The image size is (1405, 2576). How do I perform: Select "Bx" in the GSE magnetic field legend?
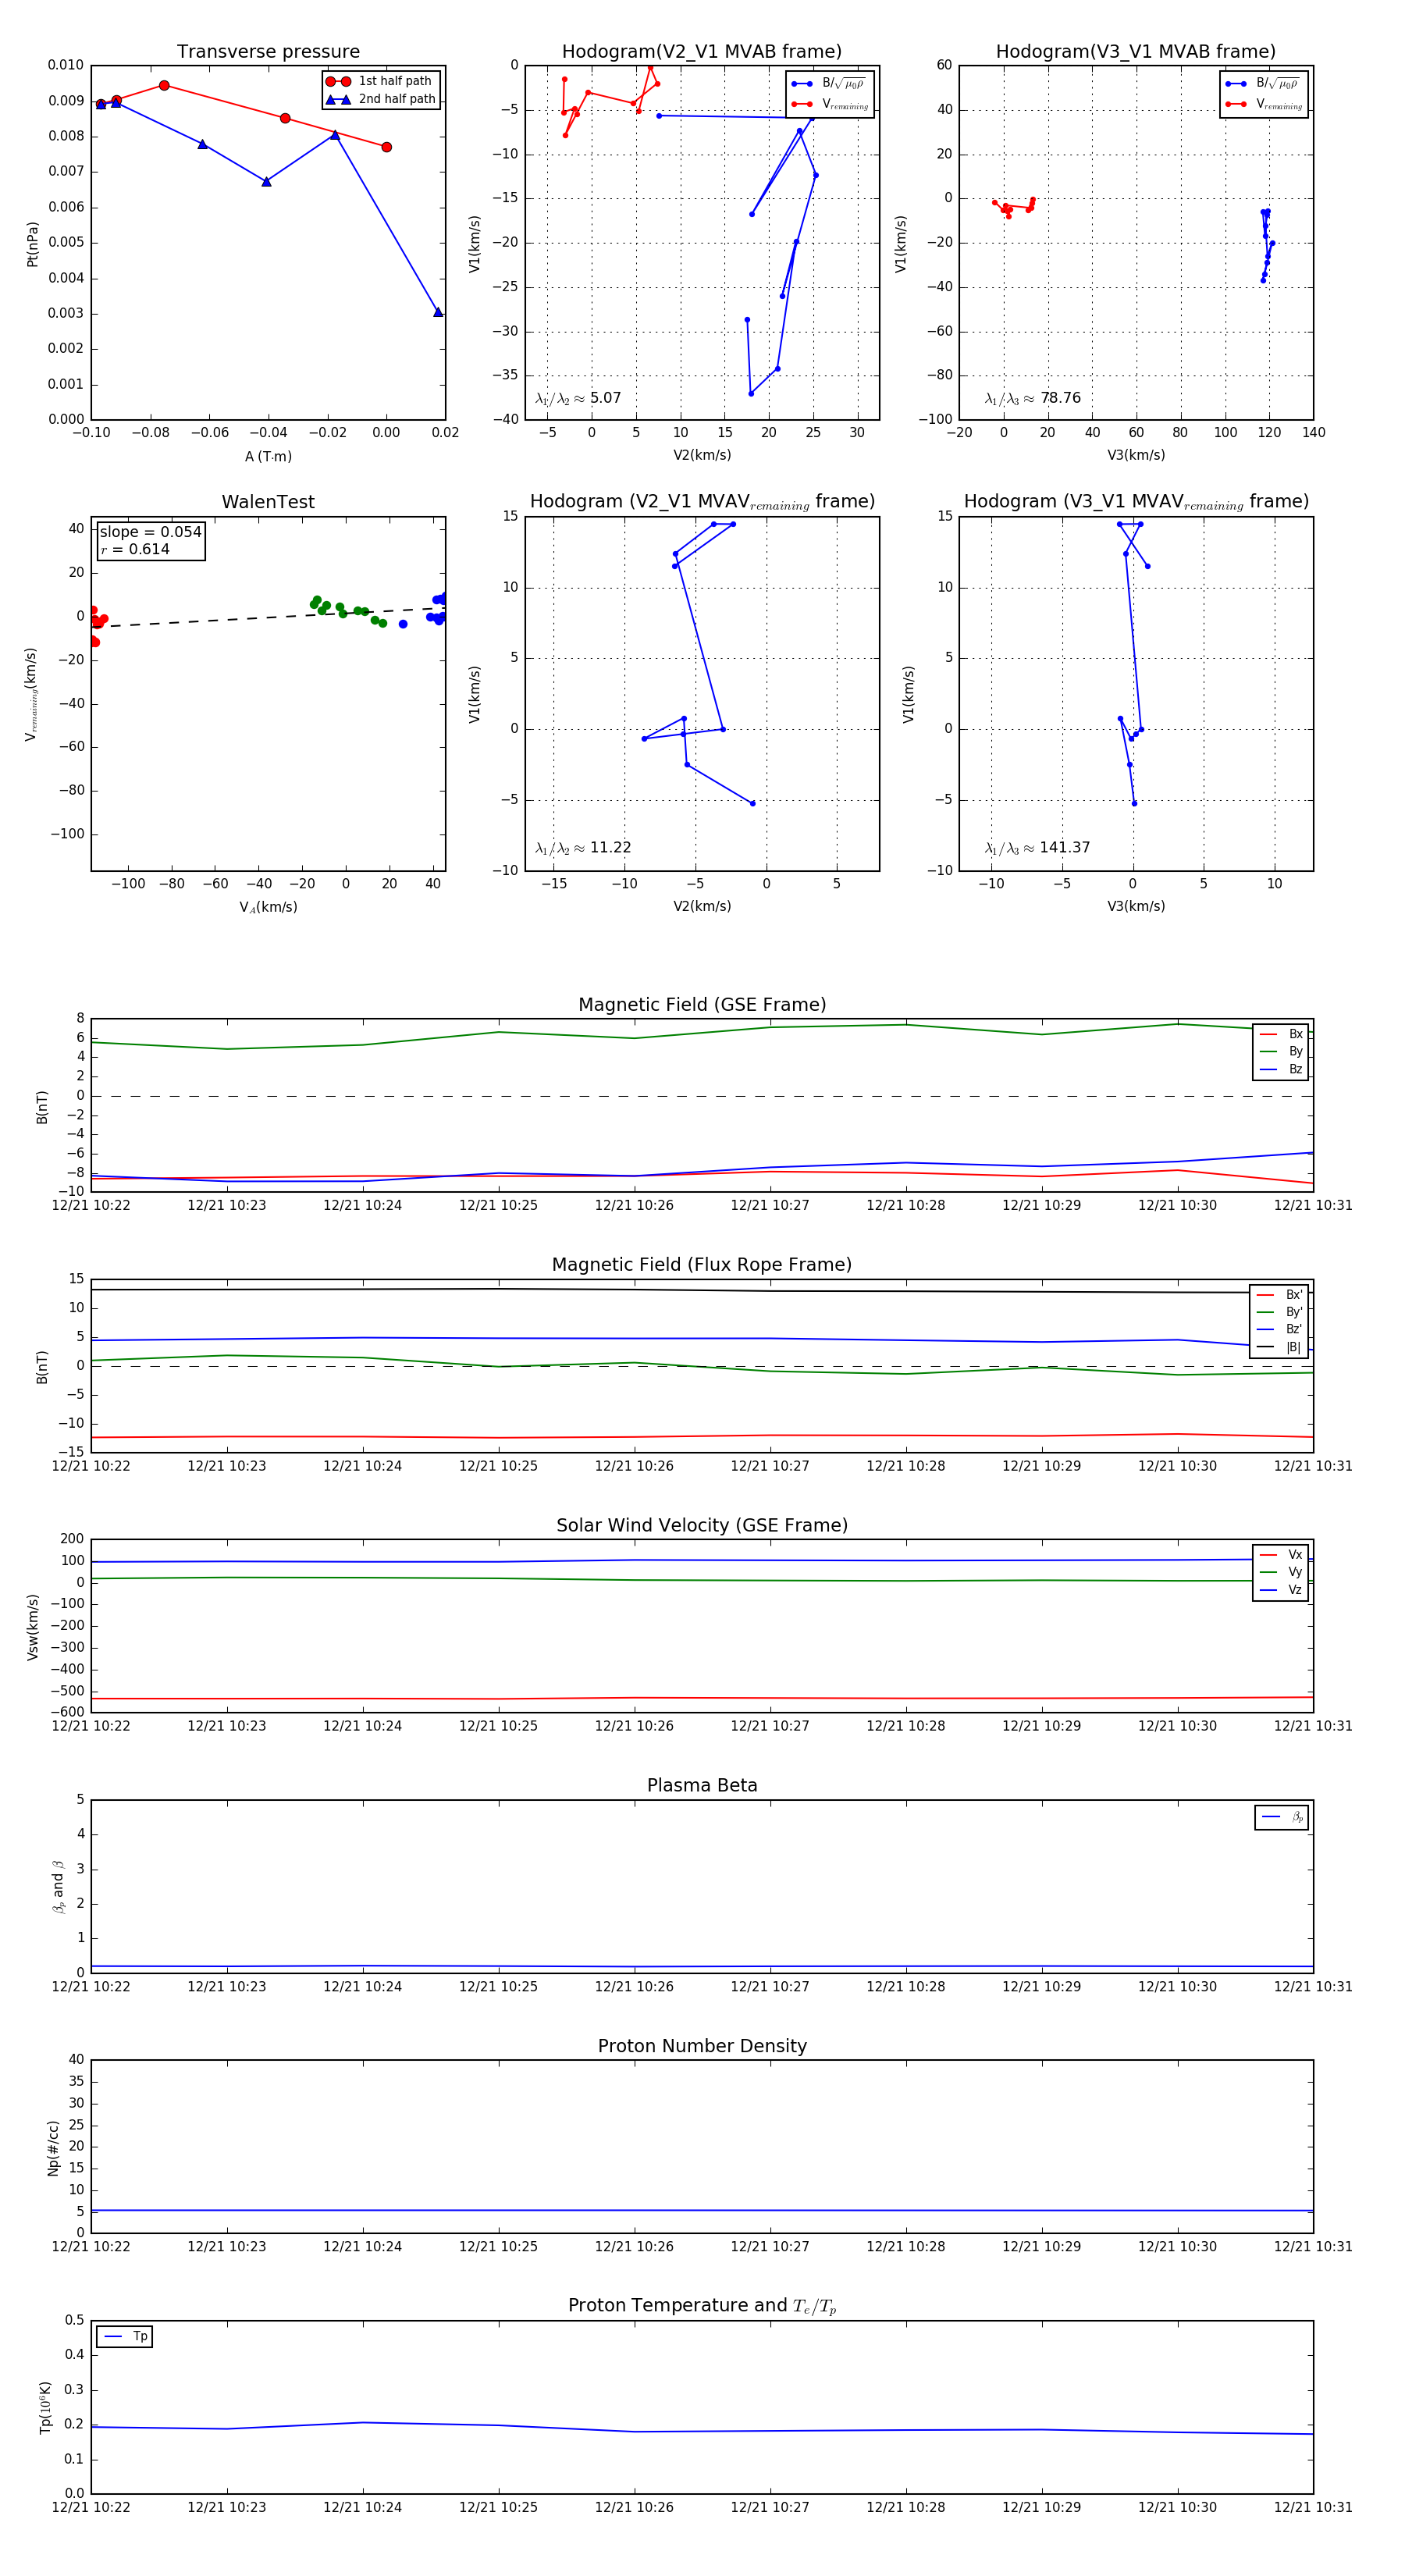(1281, 1034)
